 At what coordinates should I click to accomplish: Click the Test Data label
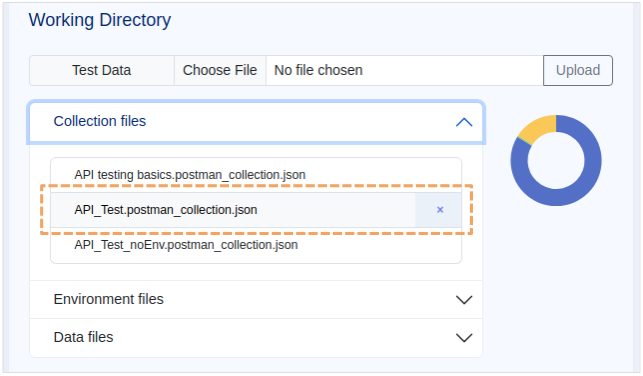point(102,71)
